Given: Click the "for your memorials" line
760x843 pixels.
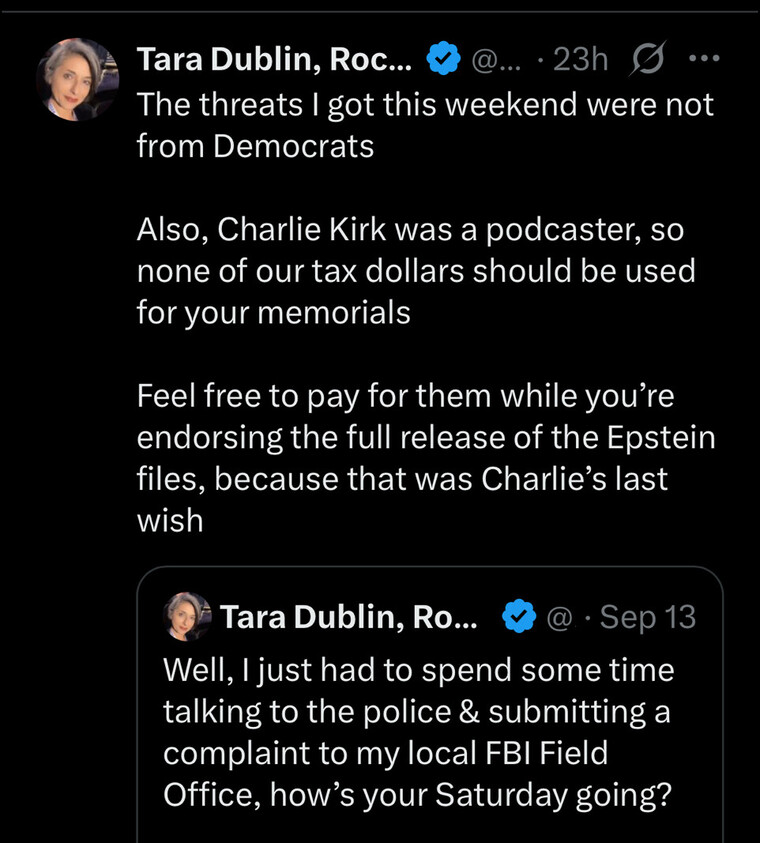Looking at the screenshot, I should (x=273, y=312).
